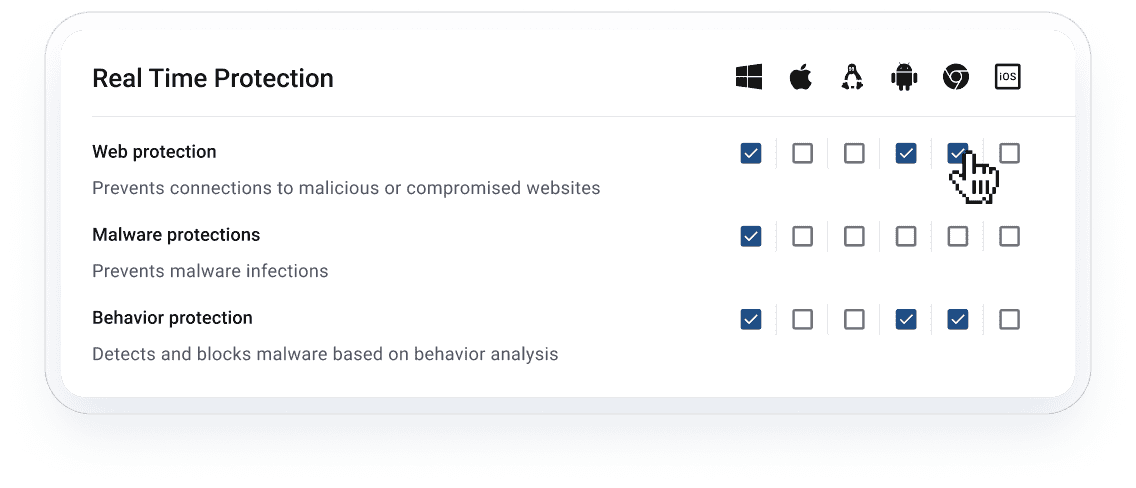Screen dimensions: 1136x488
Task: Enable Web protection for macOS
Action: [x=803, y=153]
